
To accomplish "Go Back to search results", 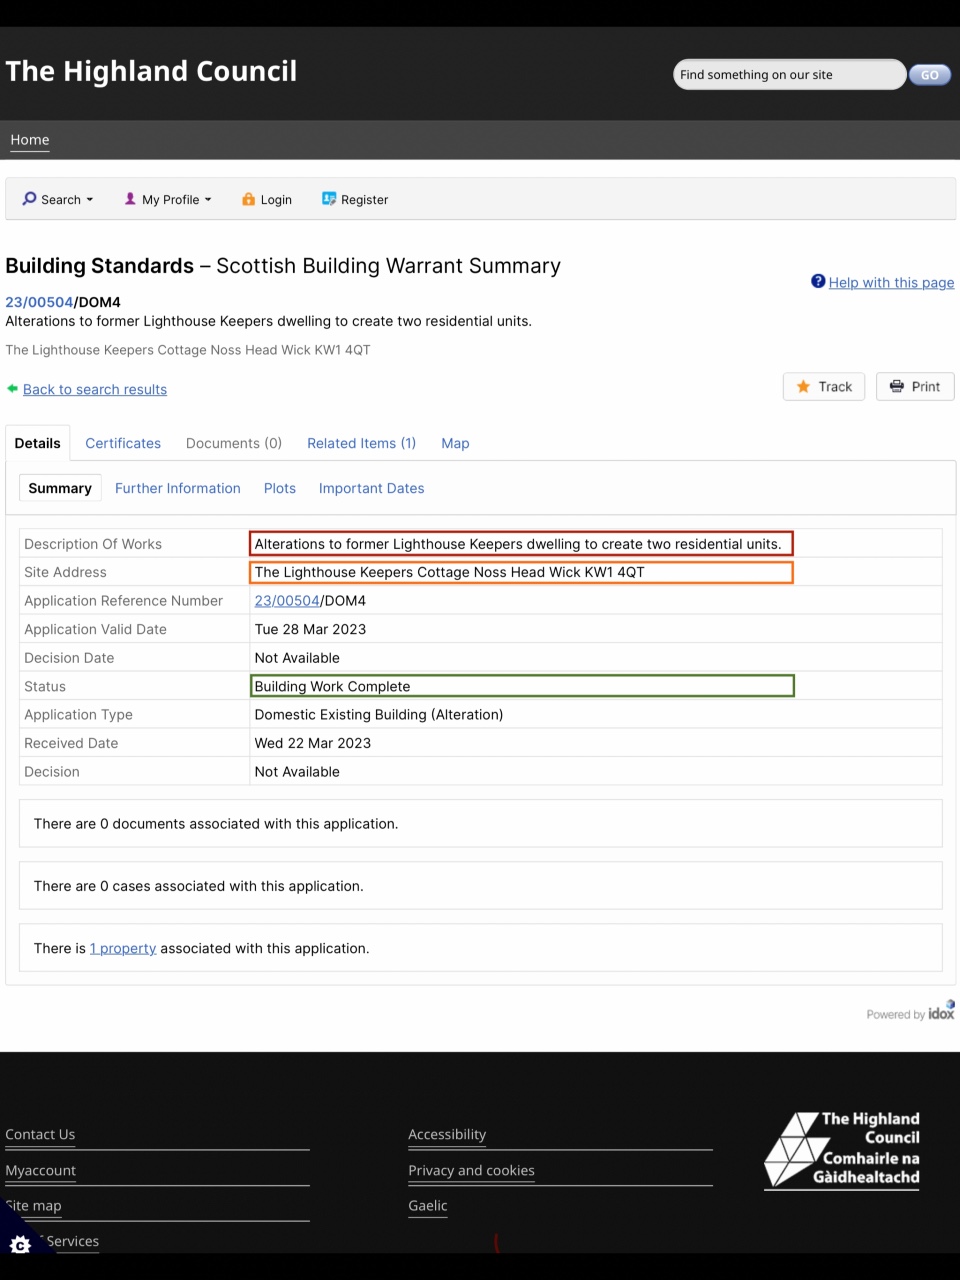I will (95, 389).
